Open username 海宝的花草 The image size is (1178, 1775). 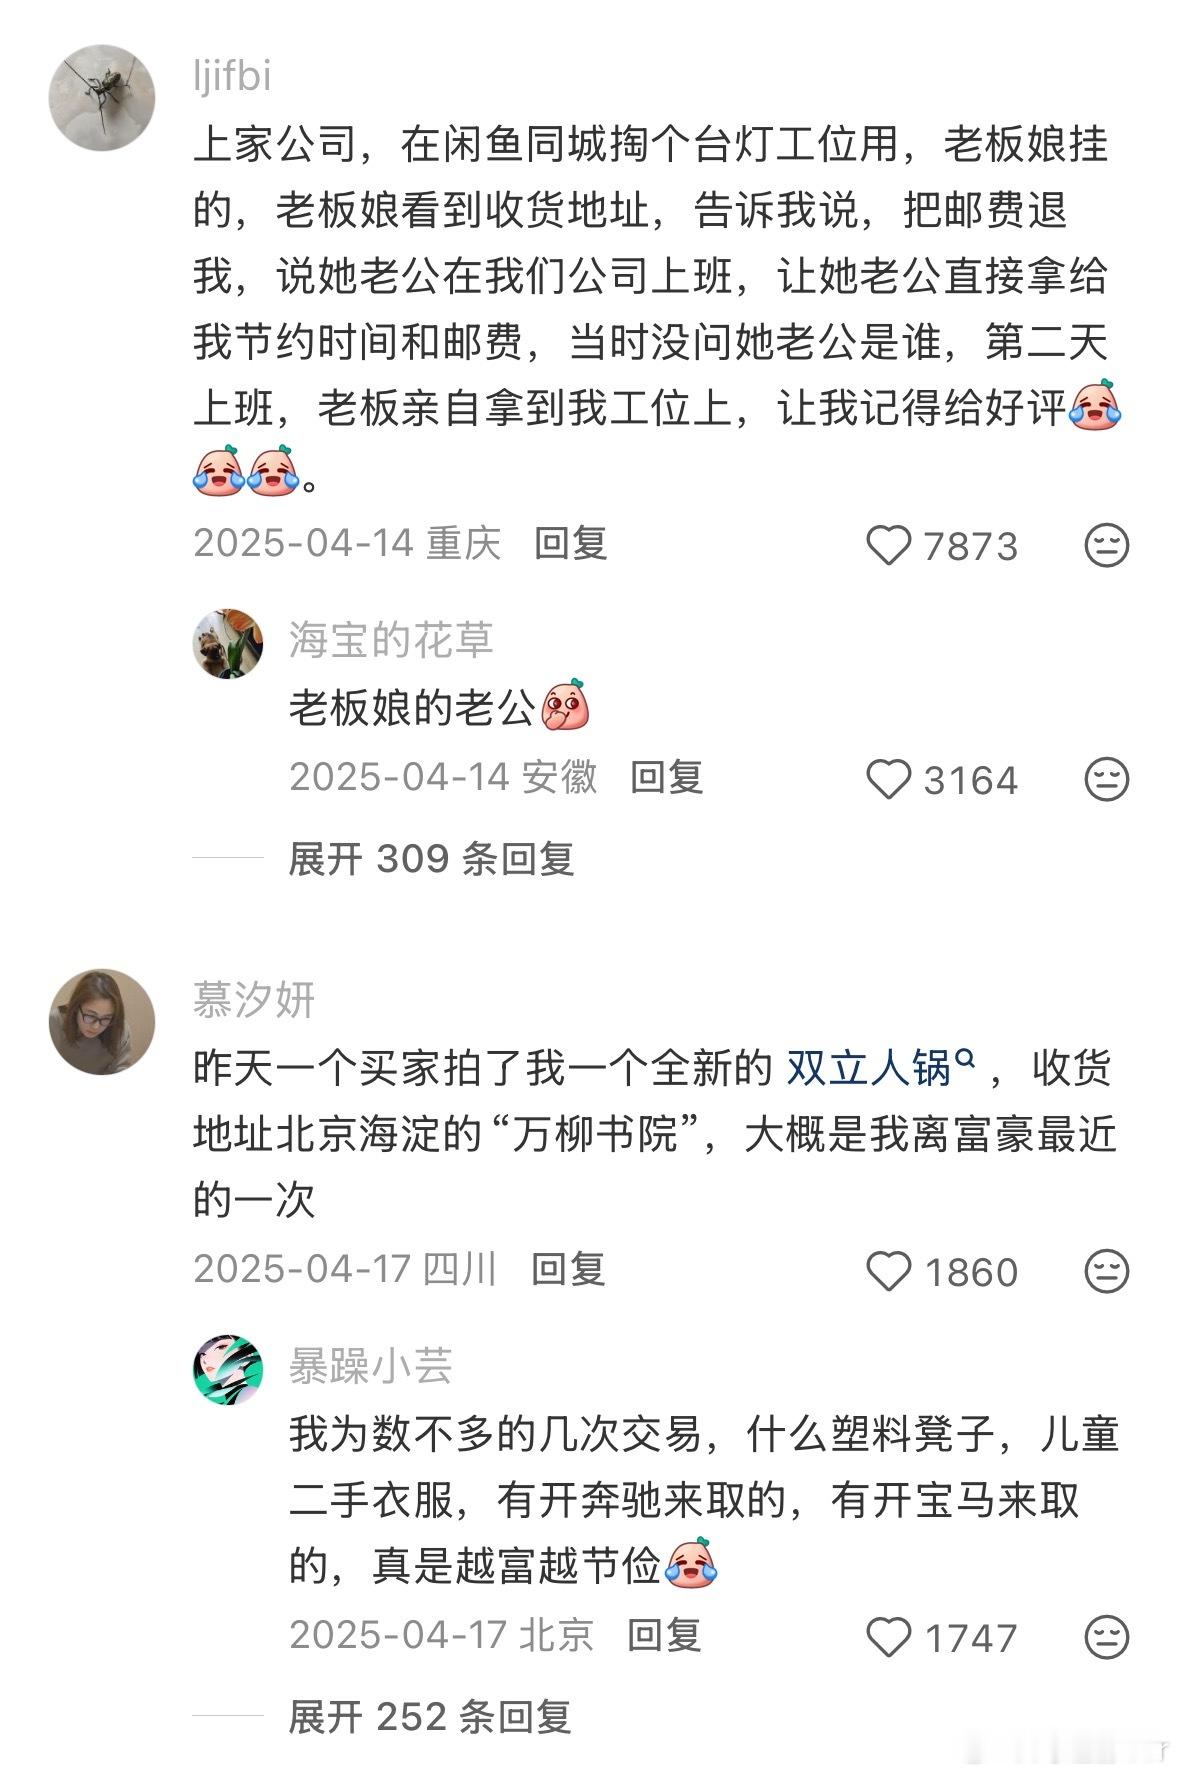[x=391, y=640]
